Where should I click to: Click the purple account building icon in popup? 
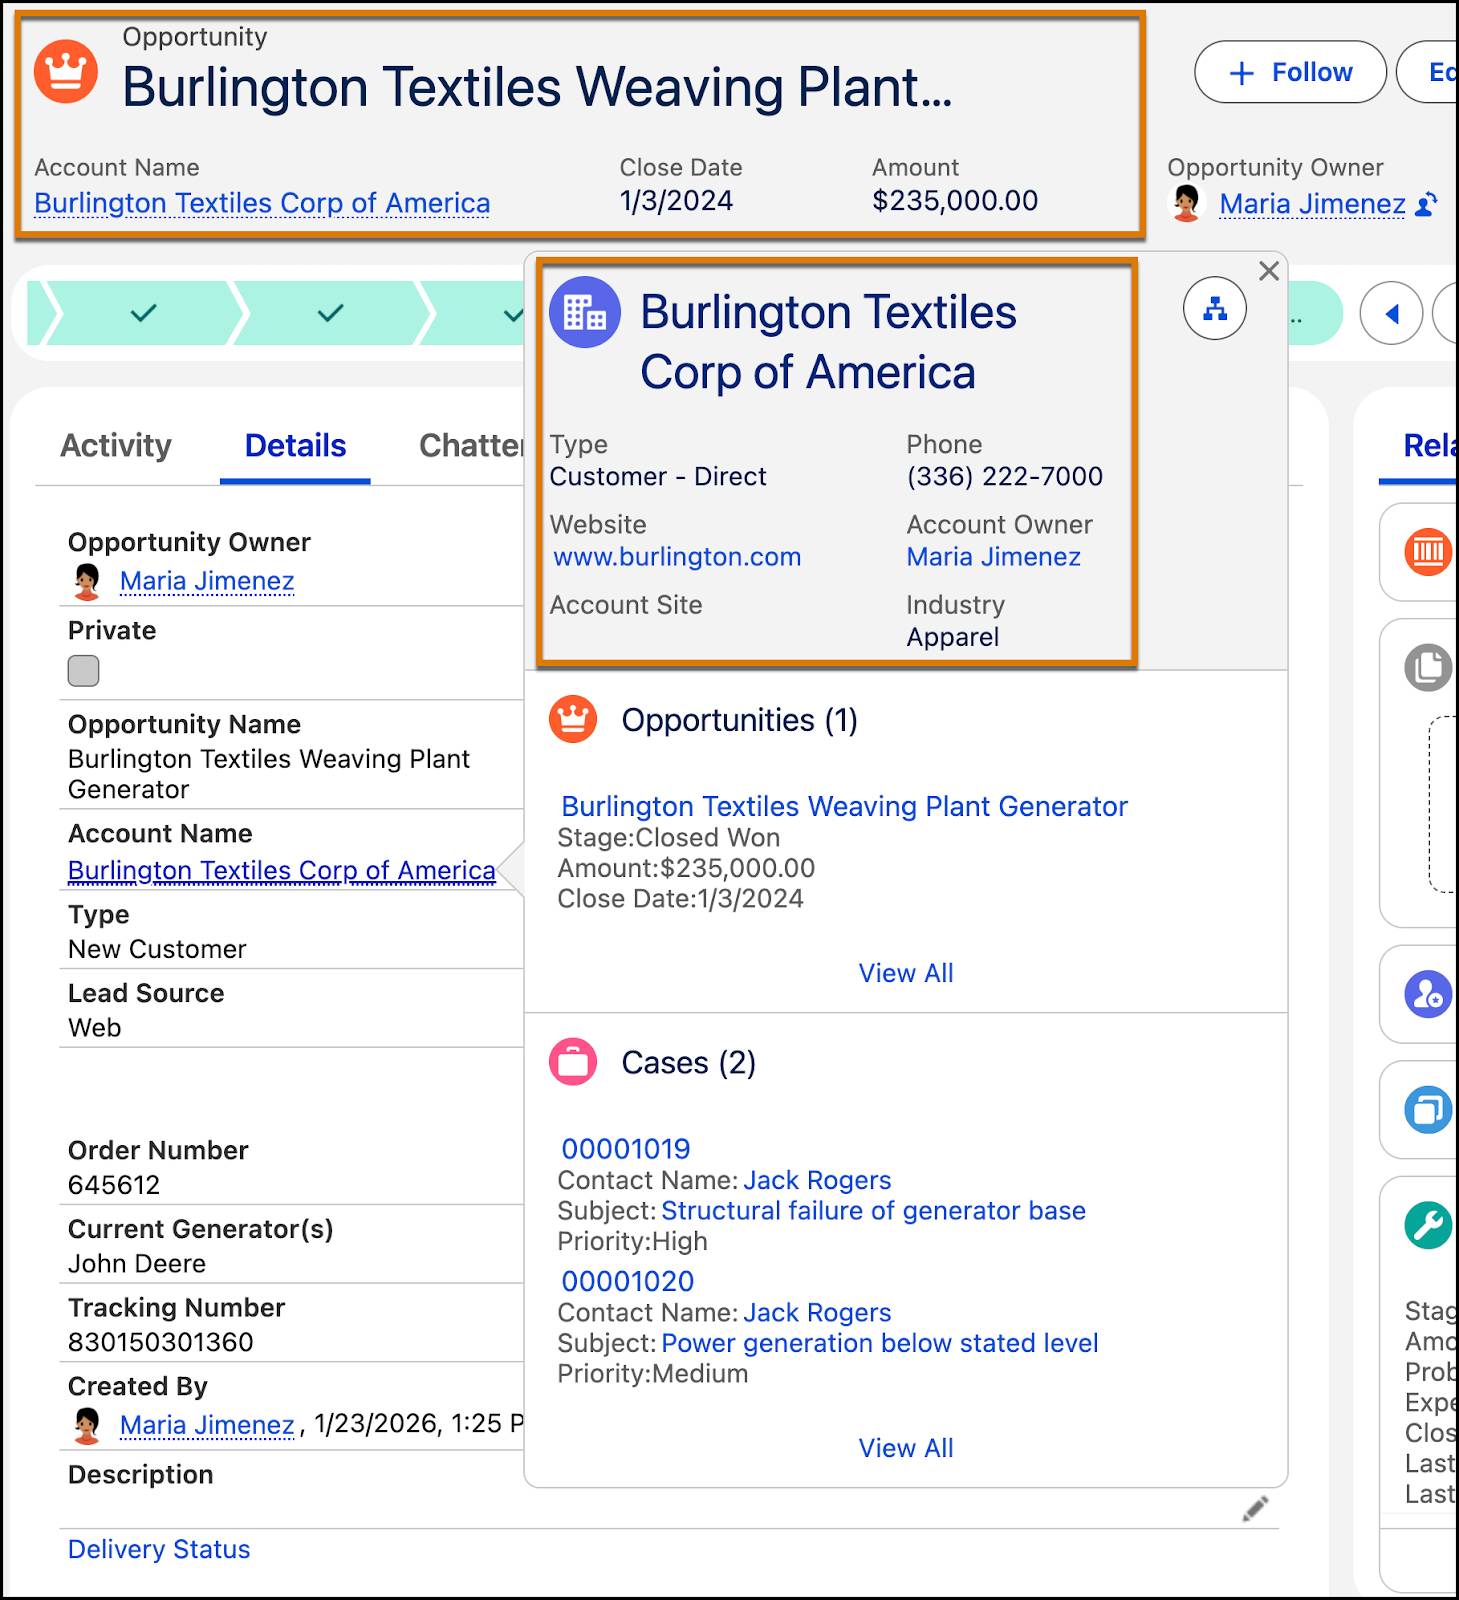(585, 312)
